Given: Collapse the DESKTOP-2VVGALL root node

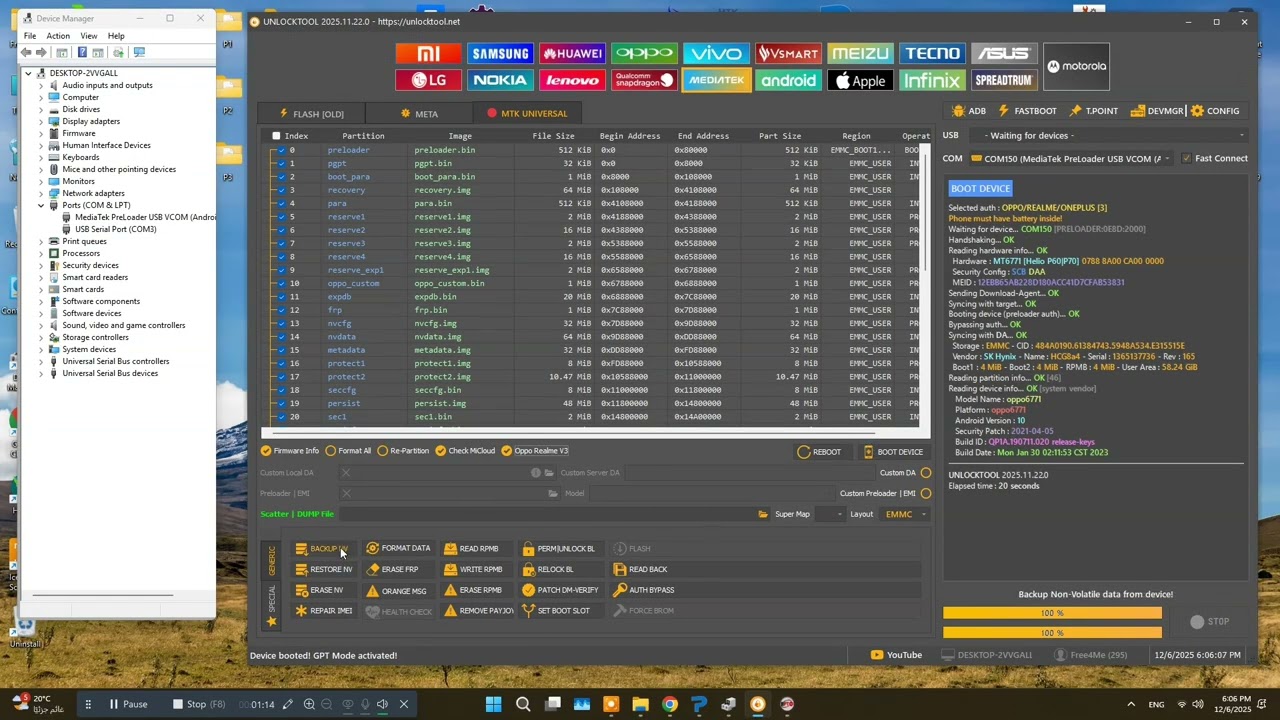Looking at the screenshot, I should 29,73.
